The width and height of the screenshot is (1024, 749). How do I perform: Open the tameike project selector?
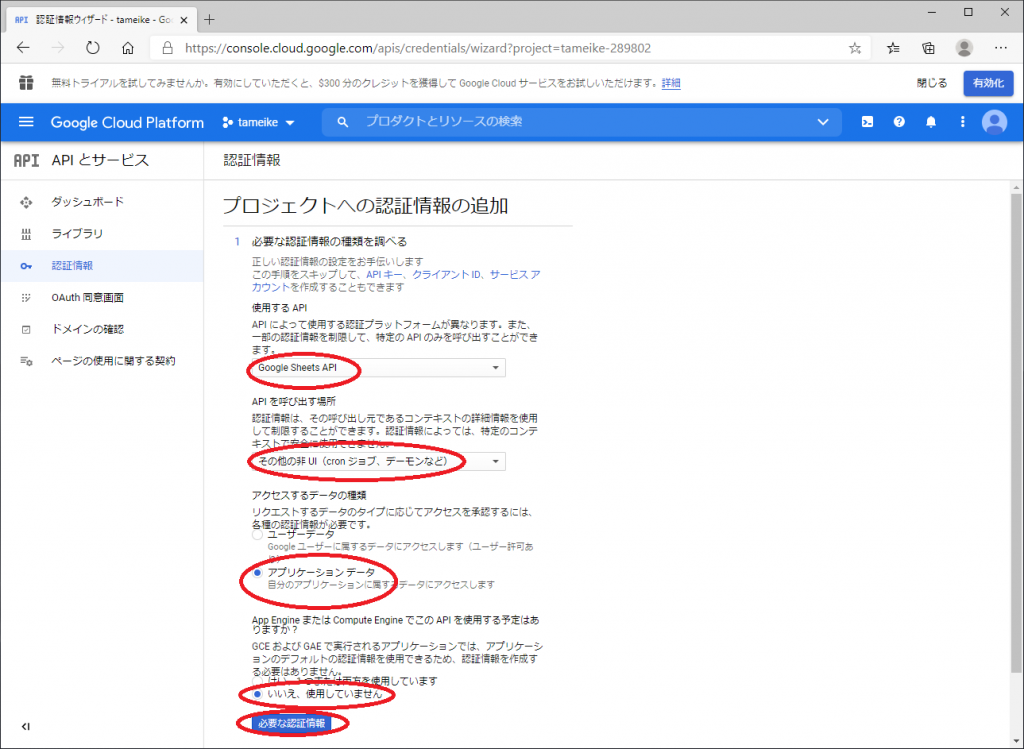258,122
